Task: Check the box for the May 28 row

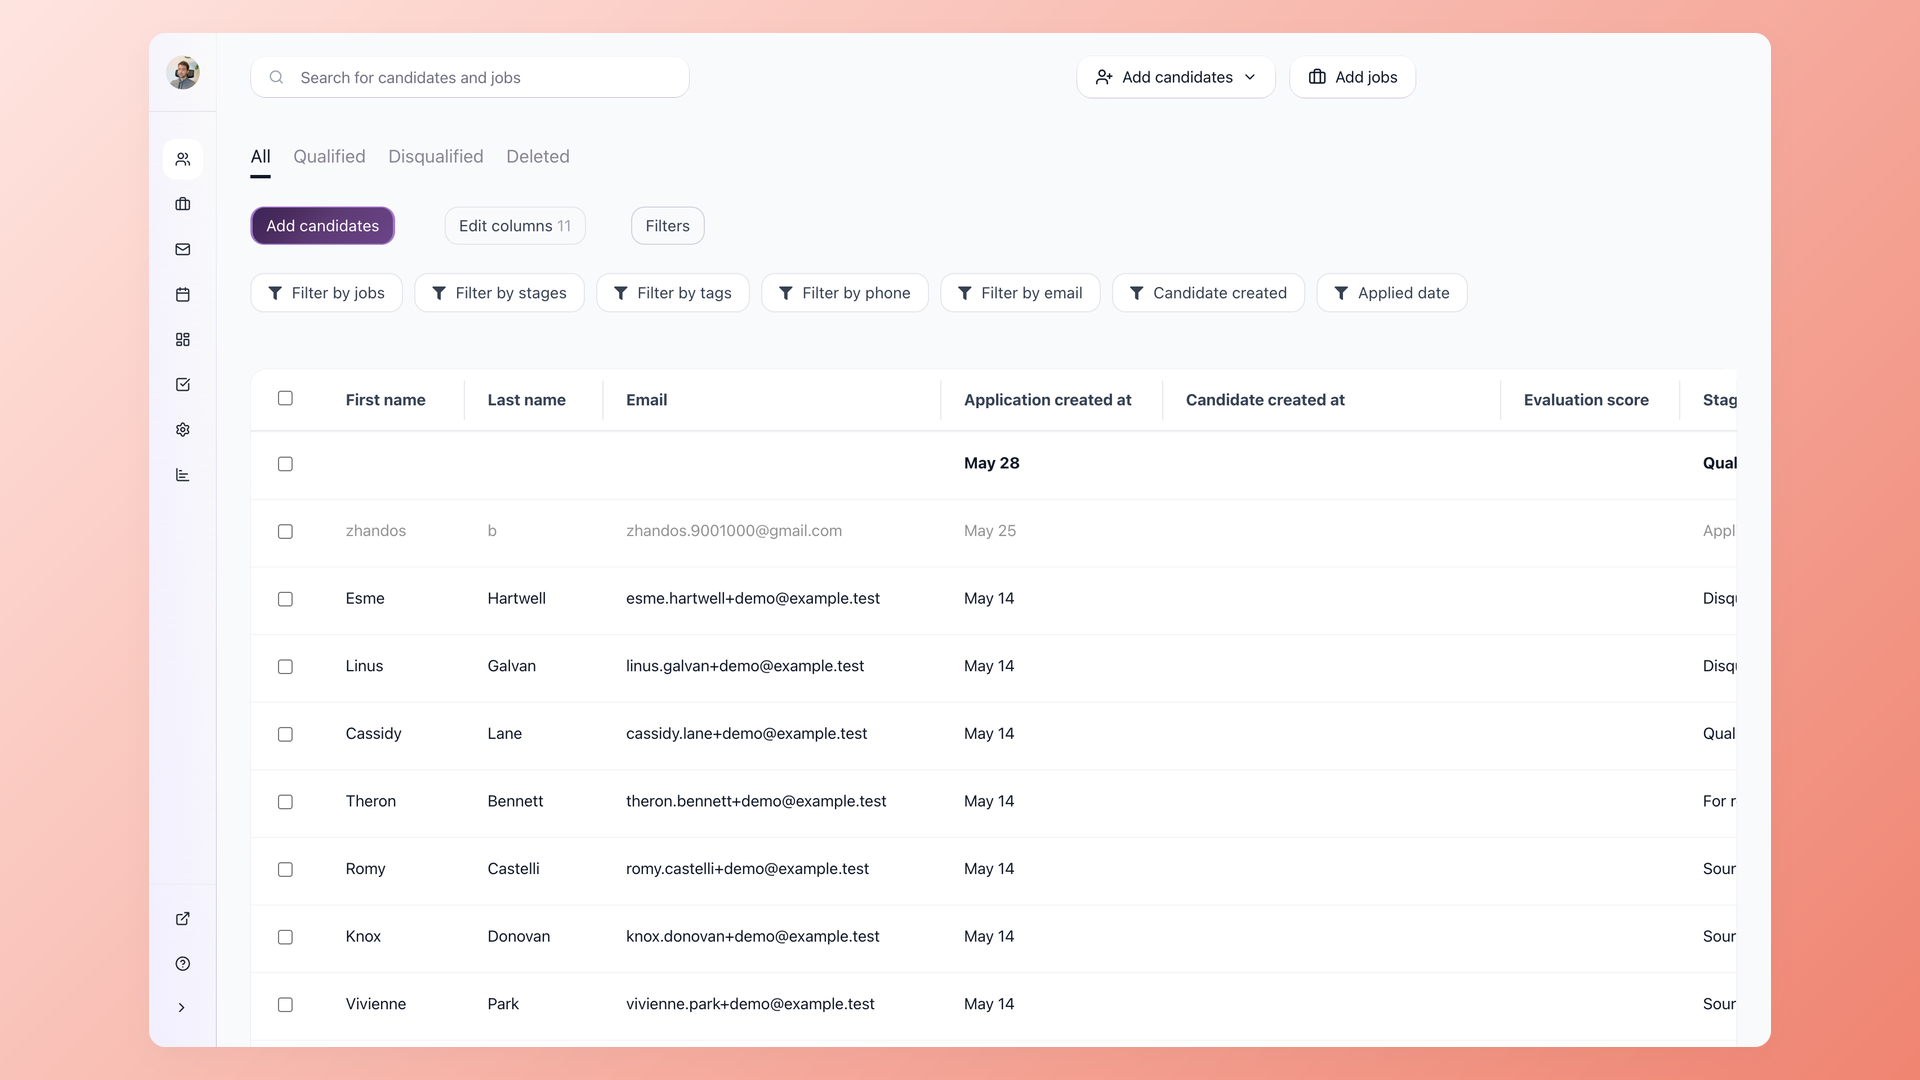Action: 285,464
